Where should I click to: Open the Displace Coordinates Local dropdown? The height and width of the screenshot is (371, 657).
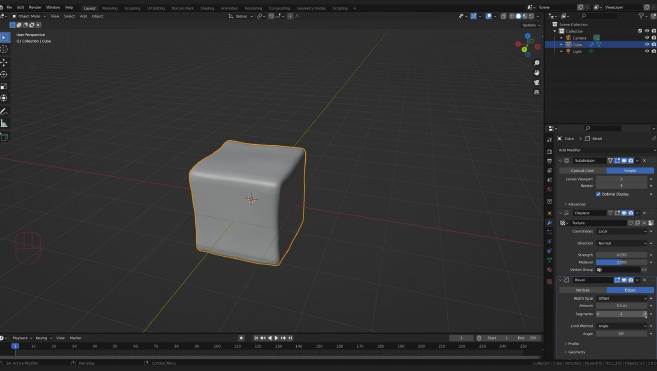(x=621, y=231)
